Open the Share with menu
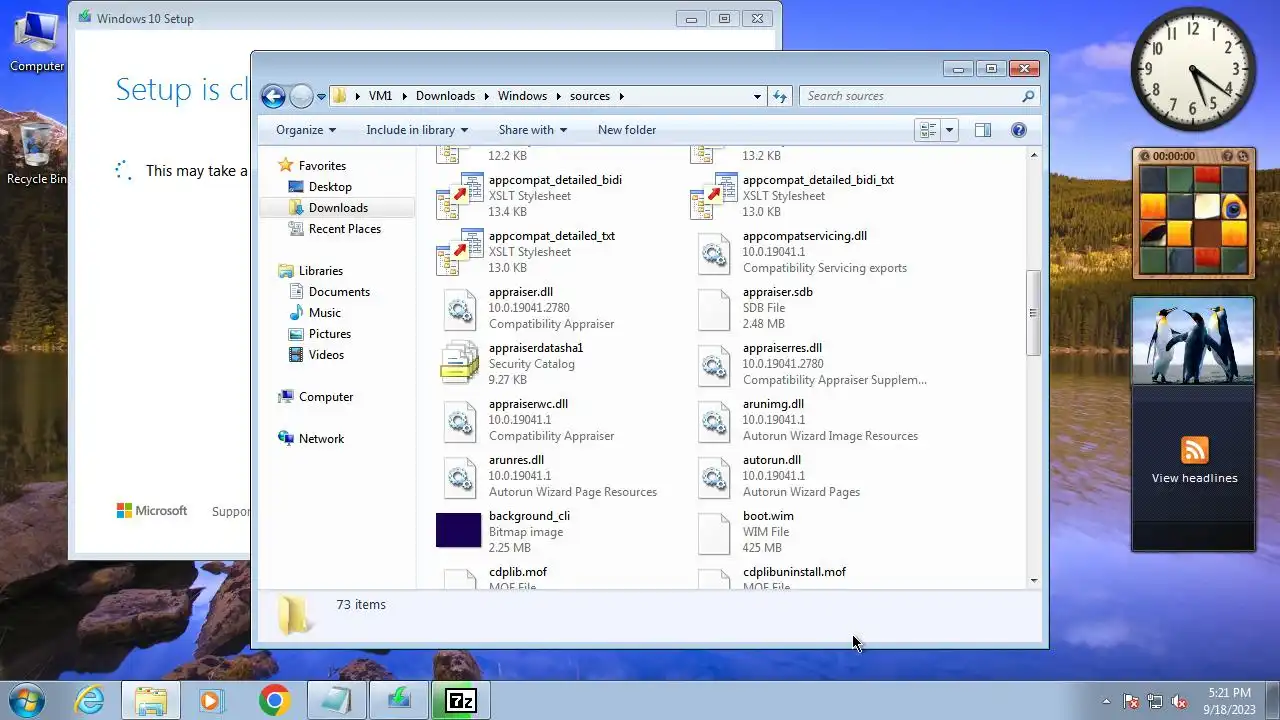1280x720 pixels. coord(533,130)
